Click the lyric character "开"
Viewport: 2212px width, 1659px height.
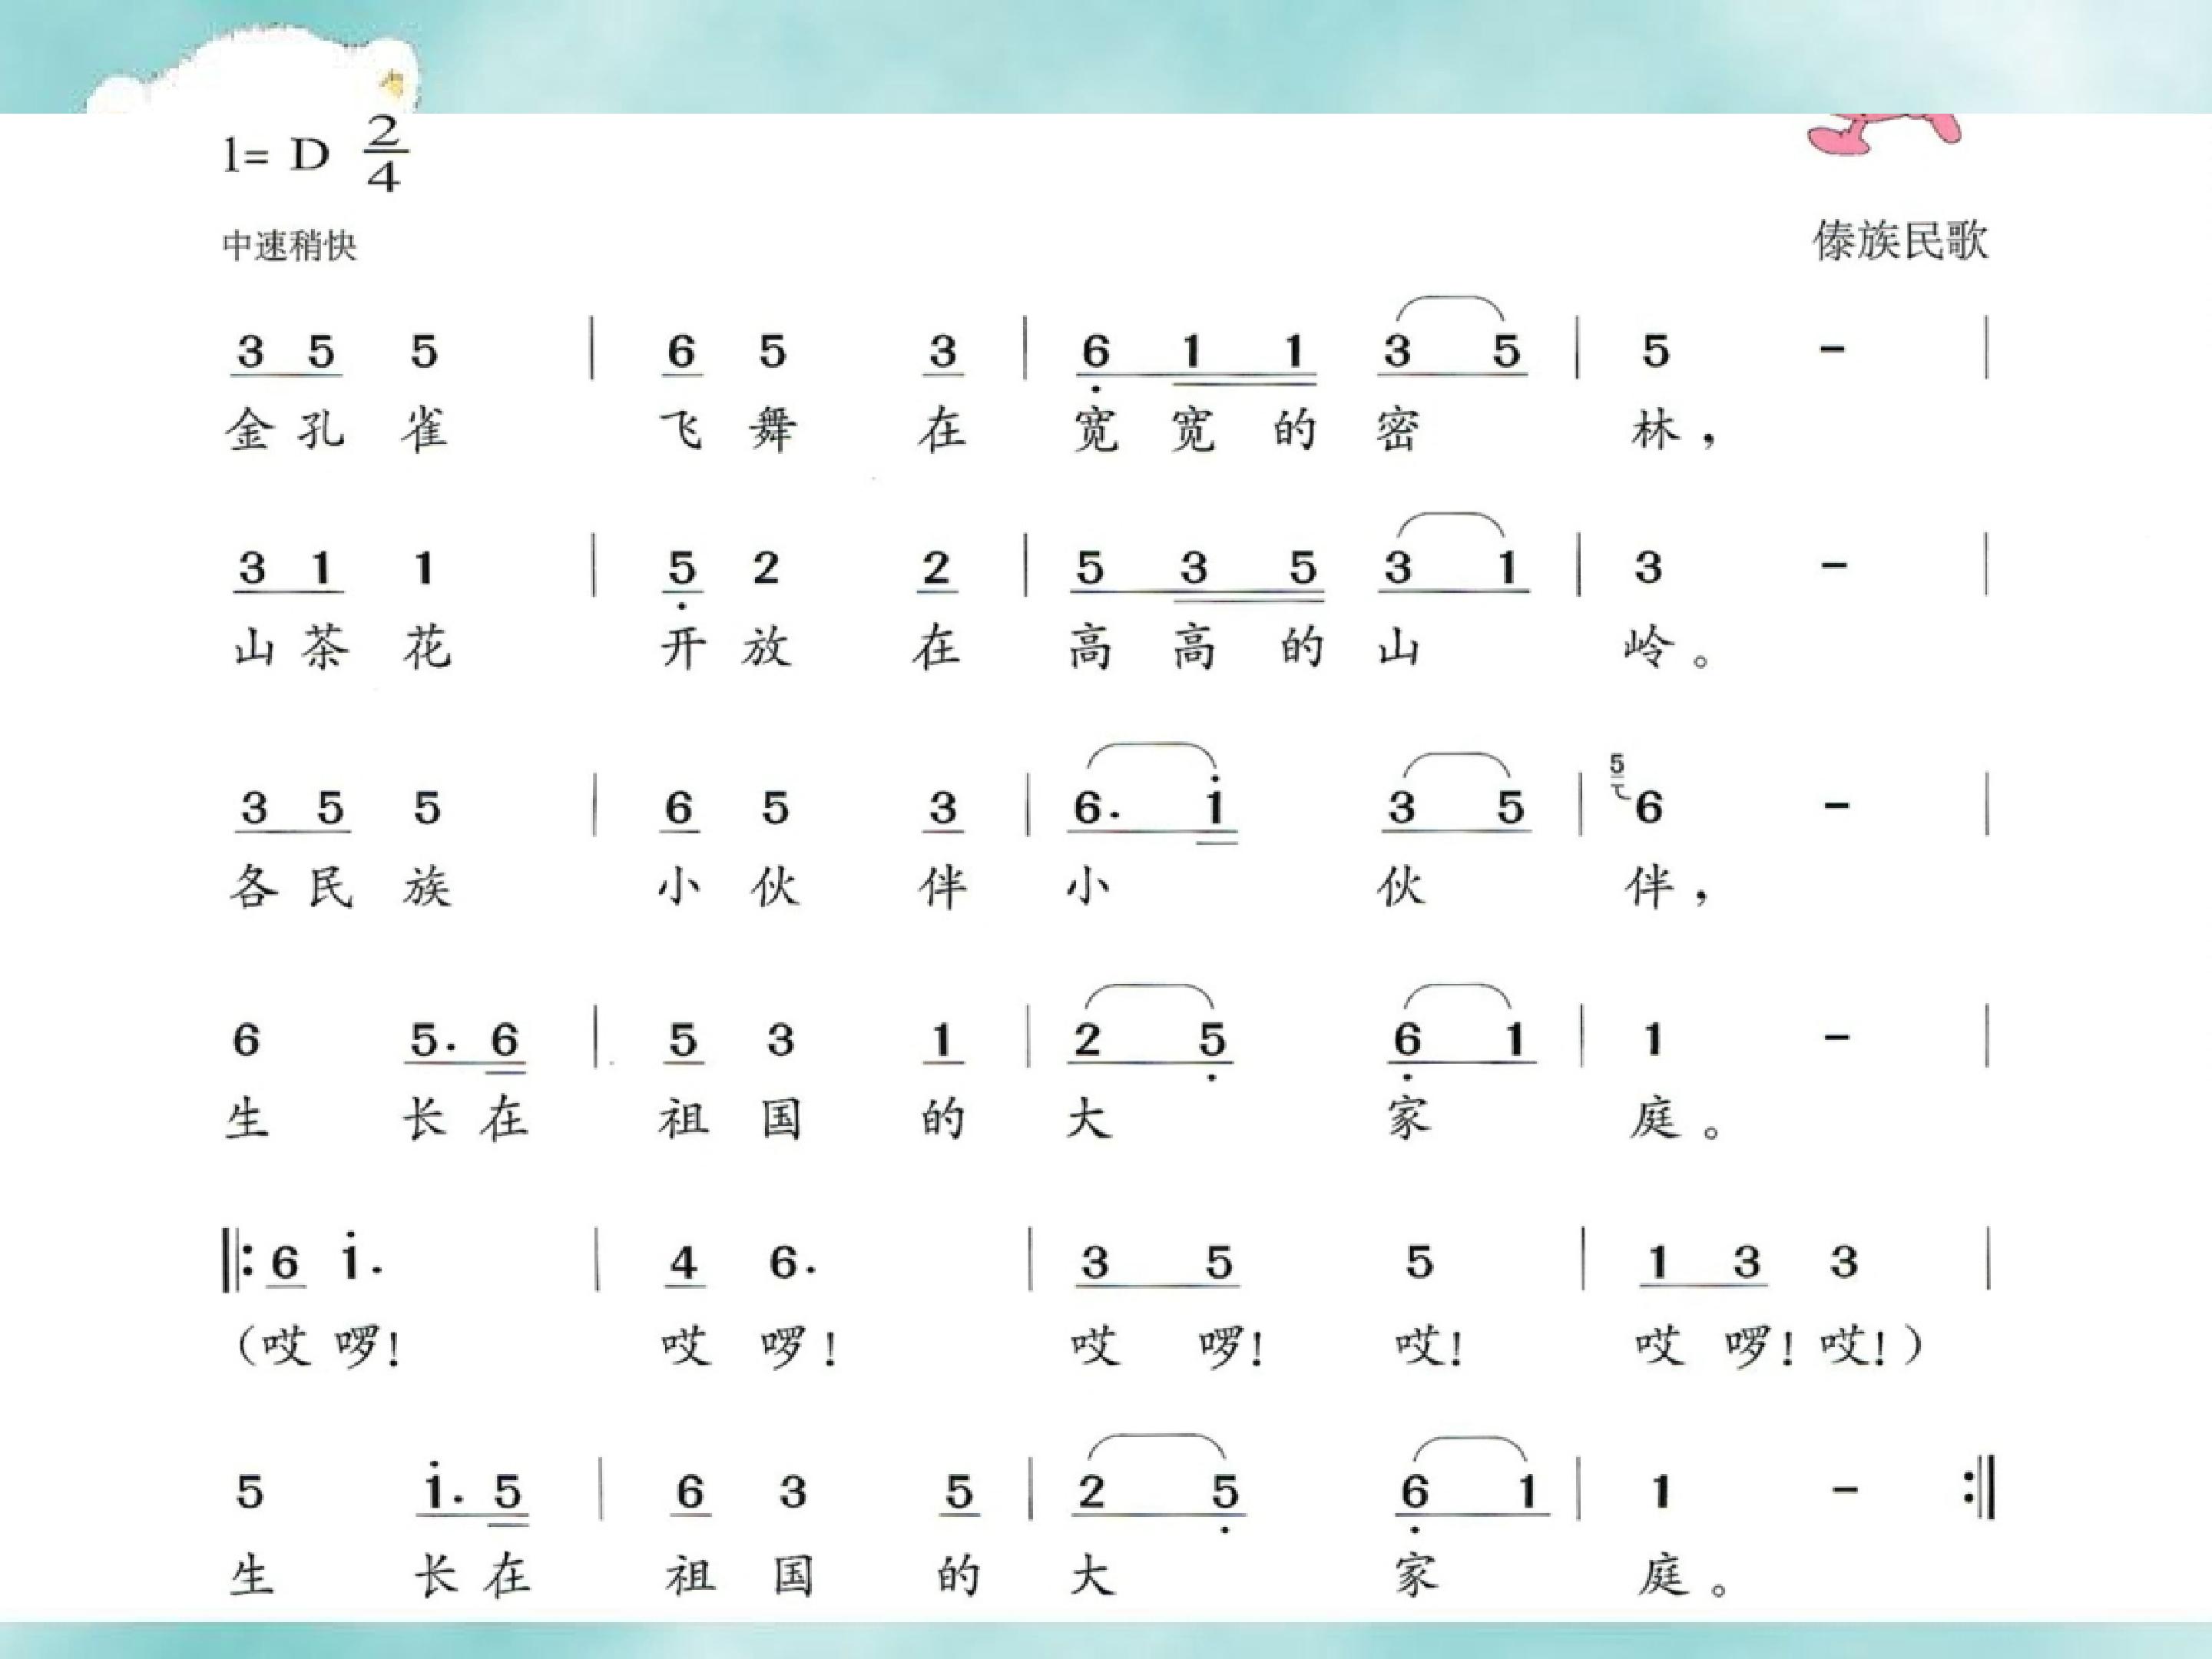(684, 647)
